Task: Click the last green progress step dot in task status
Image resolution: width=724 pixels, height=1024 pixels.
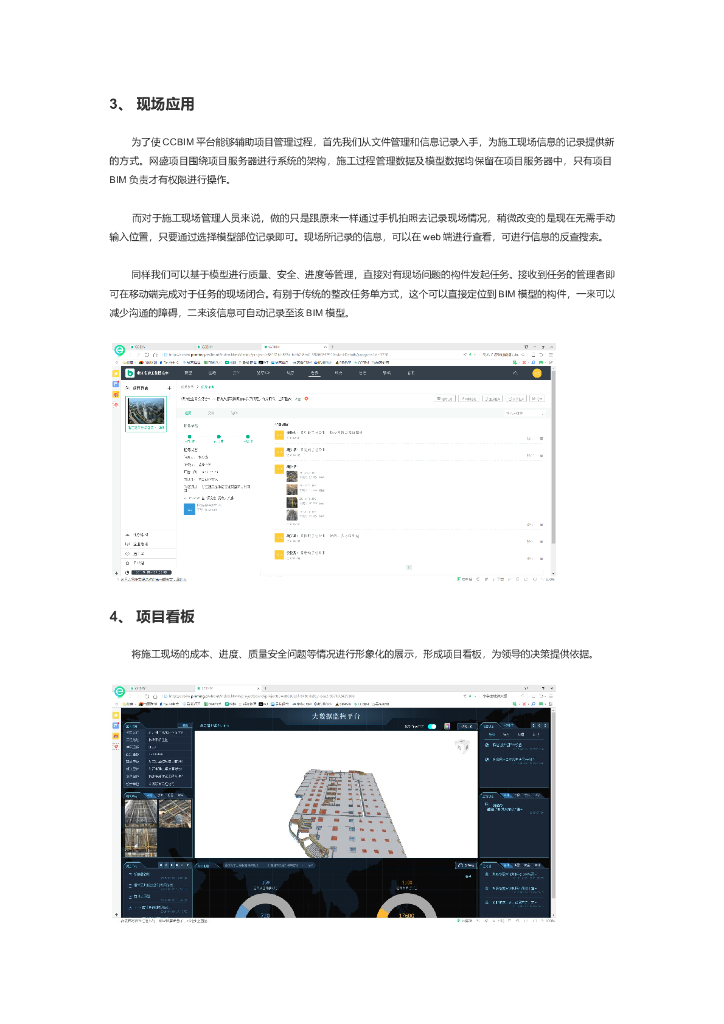Action: pos(247,436)
